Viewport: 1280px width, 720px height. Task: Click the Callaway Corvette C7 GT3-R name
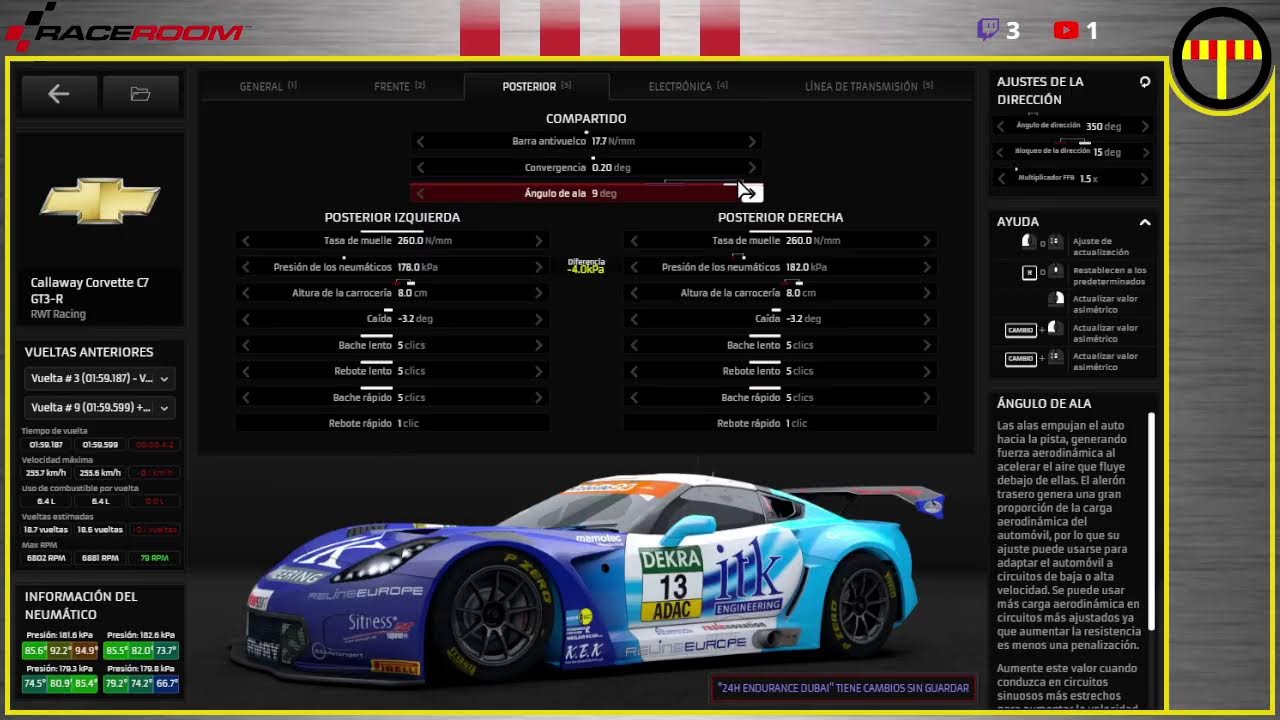pos(89,290)
